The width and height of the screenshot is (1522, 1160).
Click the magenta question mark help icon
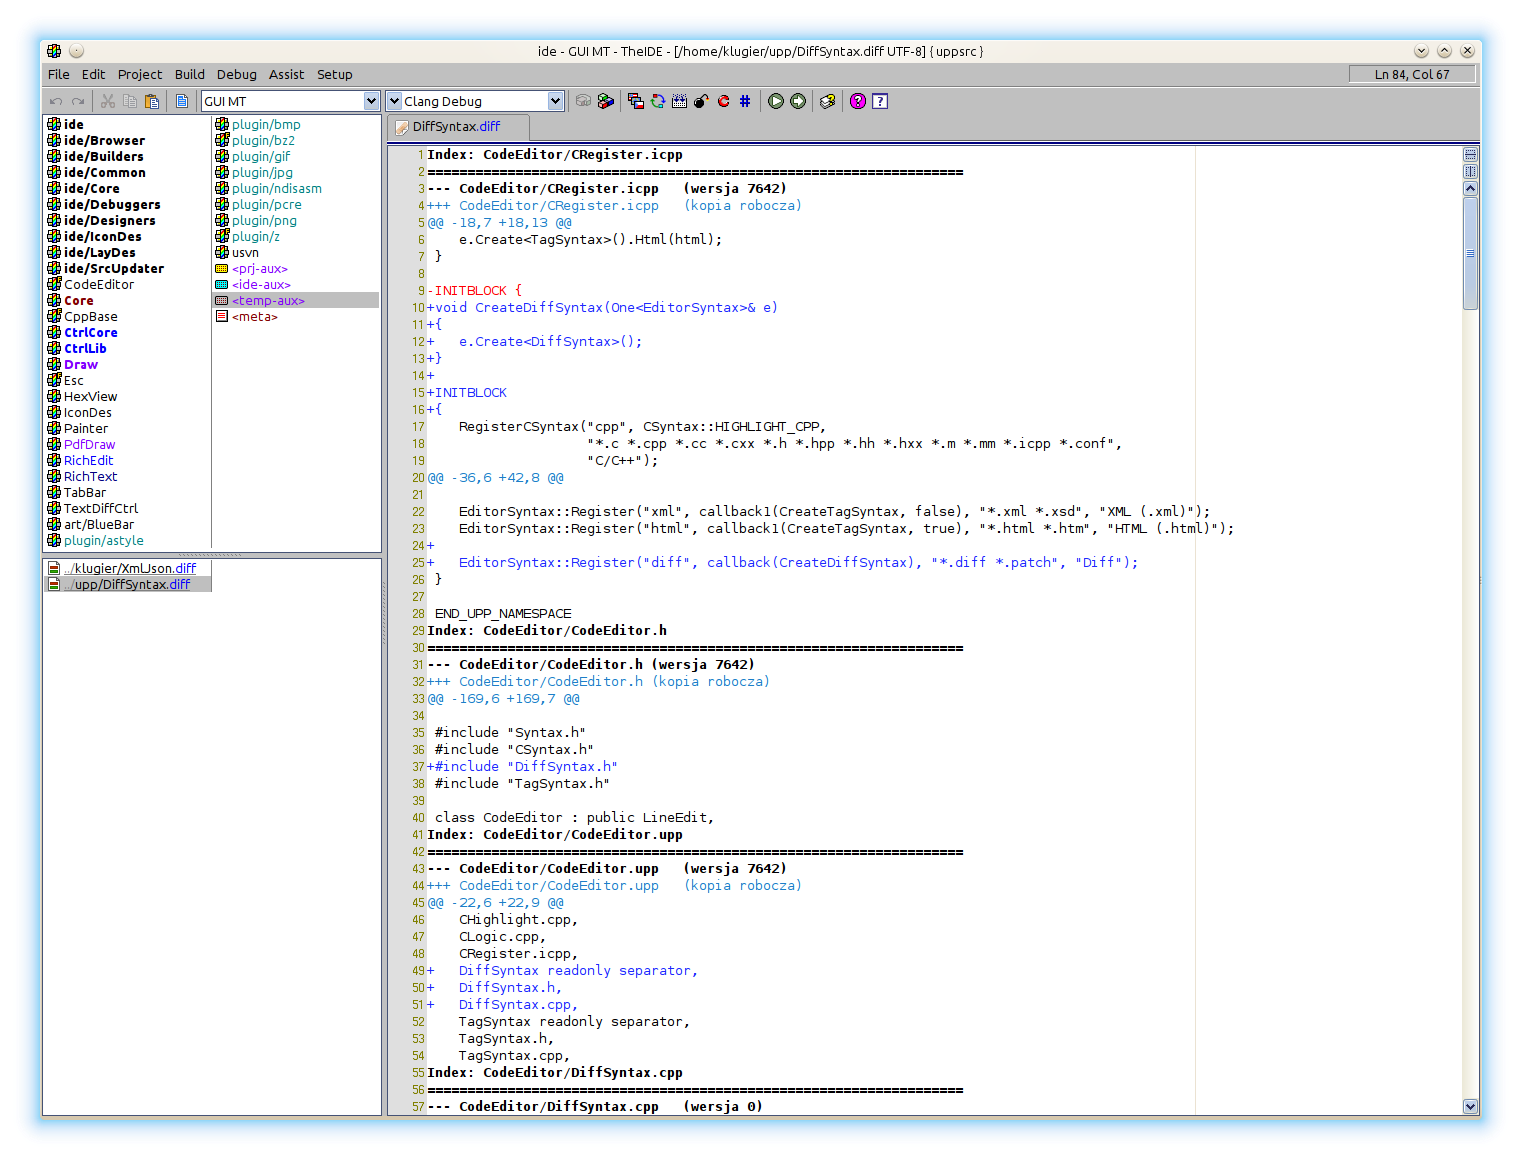click(x=858, y=101)
